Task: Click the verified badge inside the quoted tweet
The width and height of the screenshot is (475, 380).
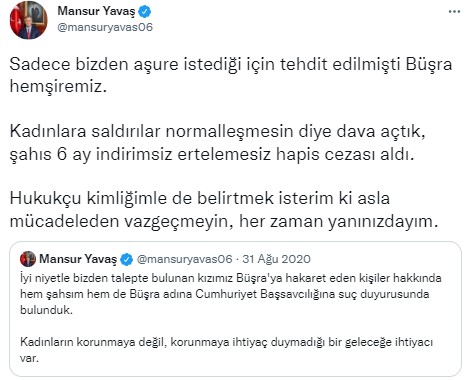Action: point(127,259)
